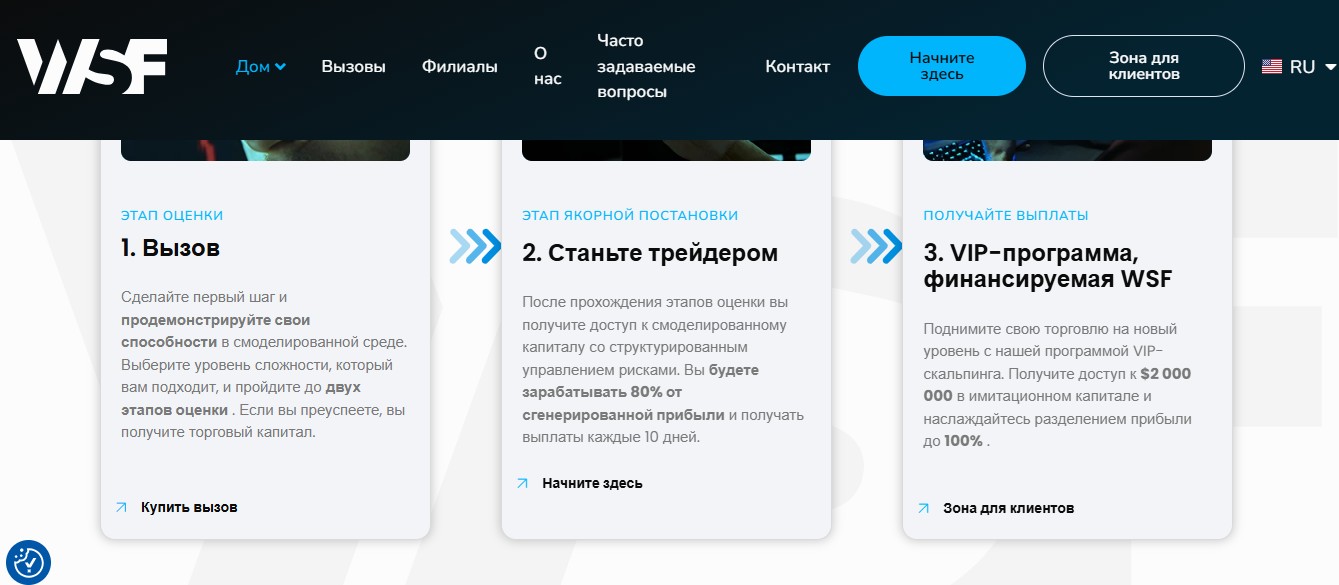The image size is (1339, 585).
Task: Click the WSF logo
Action: (x=91, y=67)
